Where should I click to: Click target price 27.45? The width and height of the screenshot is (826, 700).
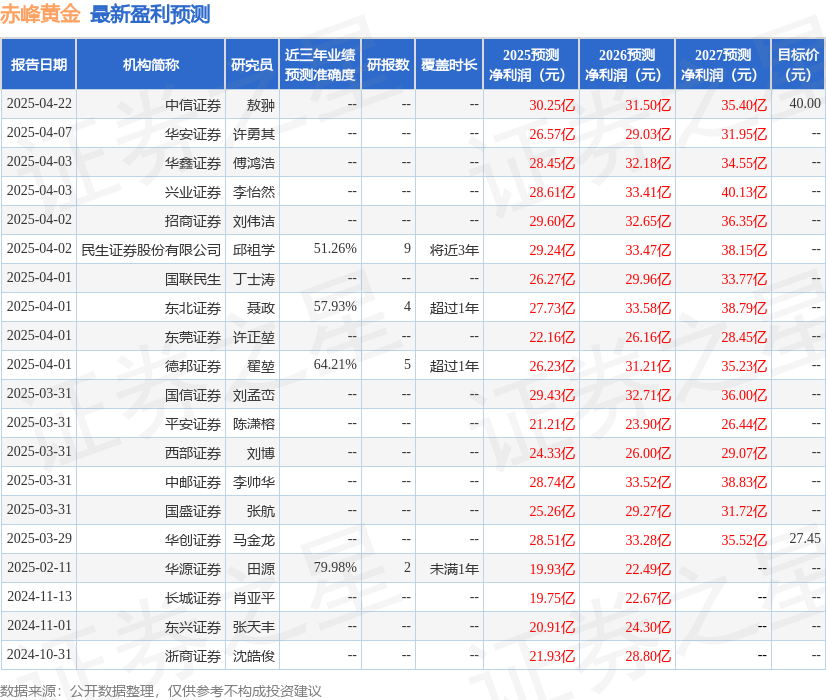click(x=805, y=538)
